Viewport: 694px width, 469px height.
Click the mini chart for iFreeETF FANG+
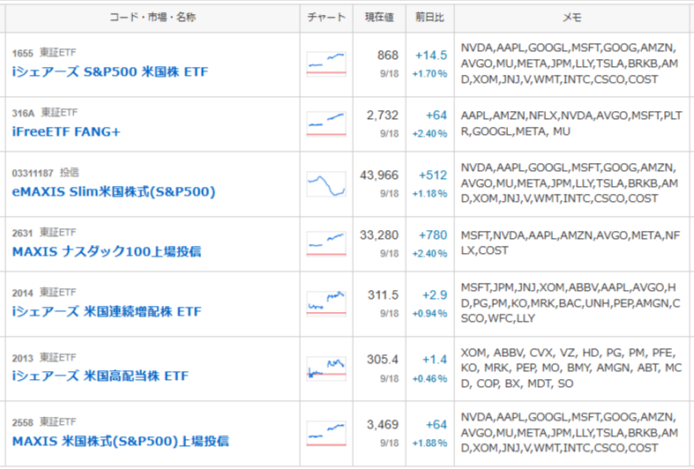(x=326, y=124)
